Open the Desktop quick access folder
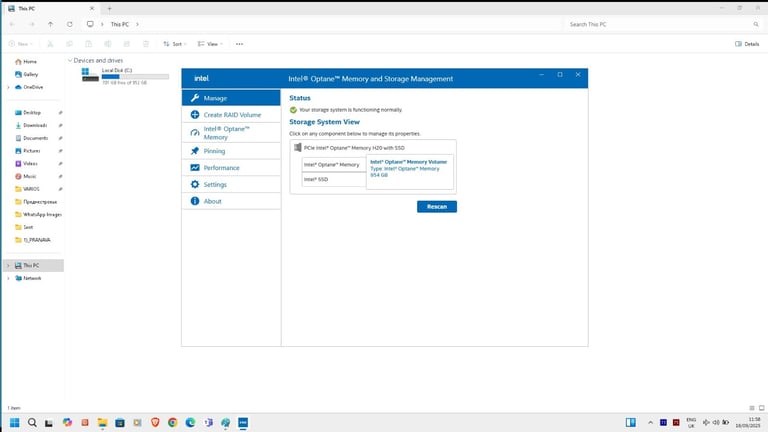768x432 pixels. [x=32, y=112]
